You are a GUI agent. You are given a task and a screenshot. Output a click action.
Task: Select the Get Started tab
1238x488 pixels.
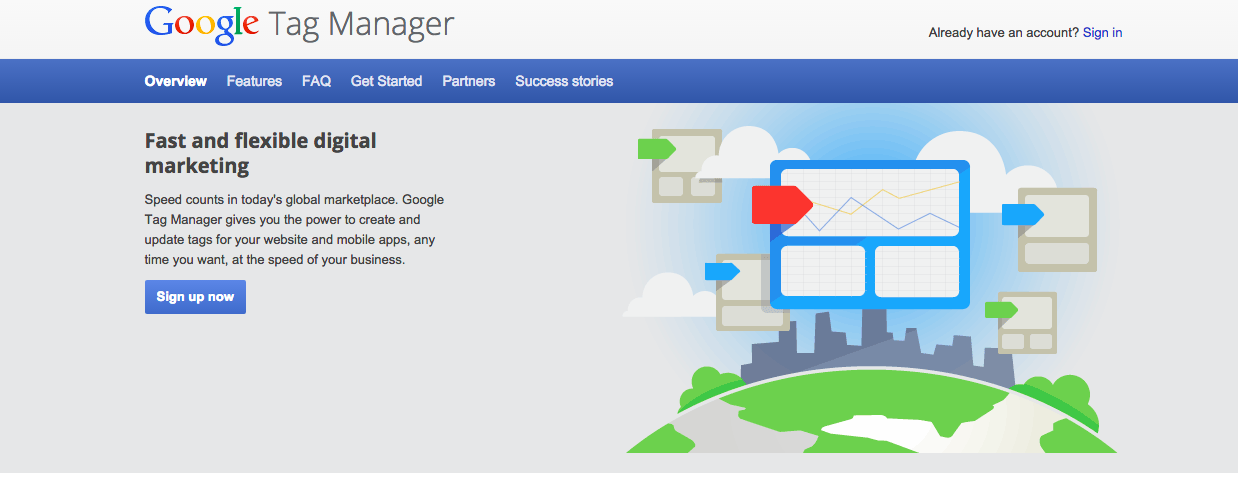pyautogui.click(x=386, y=81)
